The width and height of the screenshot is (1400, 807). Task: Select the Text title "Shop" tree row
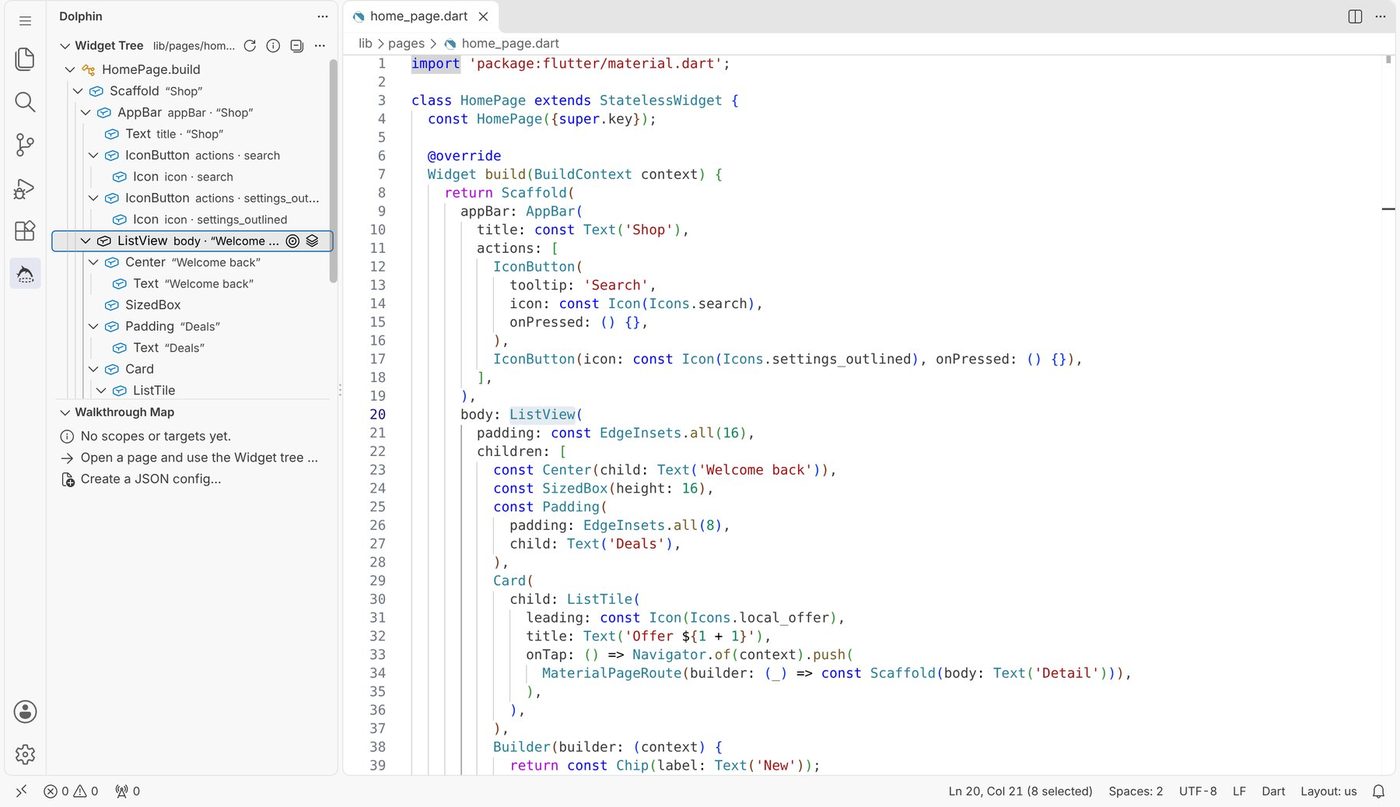(192, 134)
